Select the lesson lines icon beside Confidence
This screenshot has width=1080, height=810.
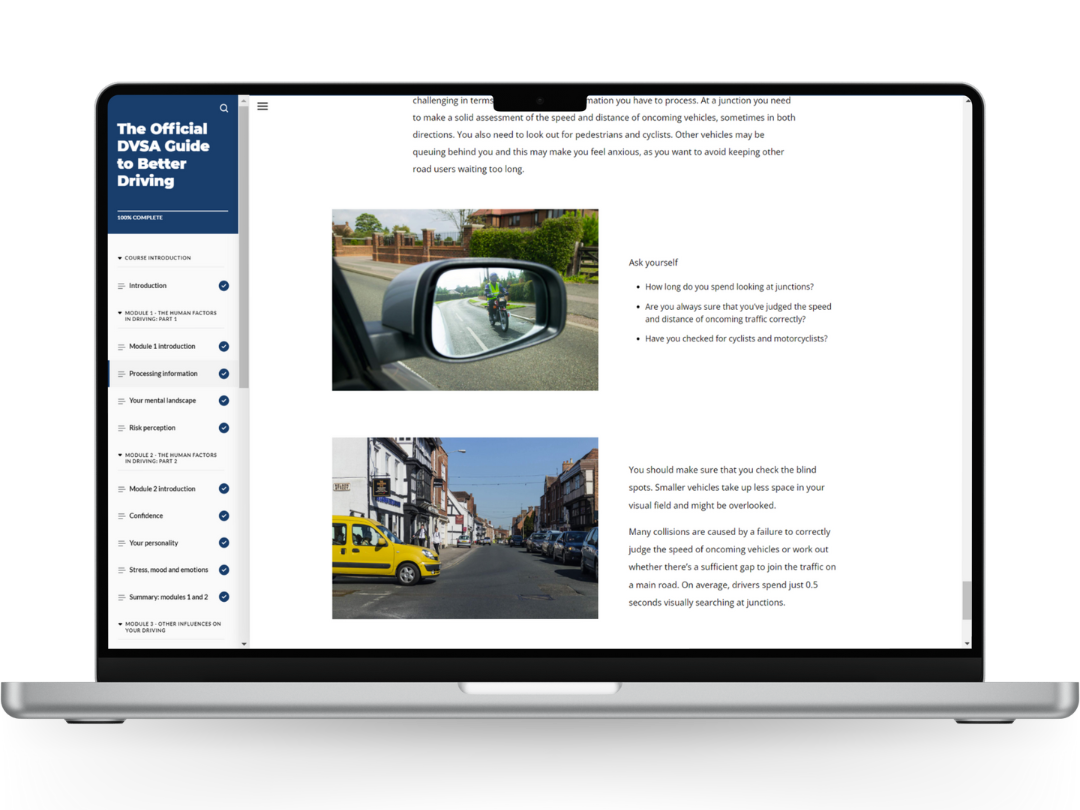point(121,515)
